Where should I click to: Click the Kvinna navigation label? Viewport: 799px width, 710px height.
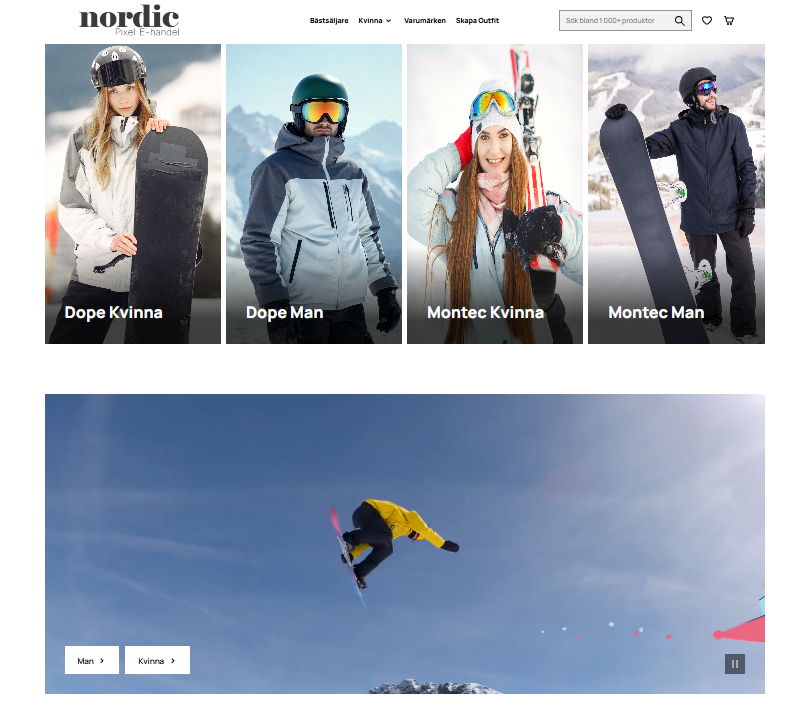[370, 21]
